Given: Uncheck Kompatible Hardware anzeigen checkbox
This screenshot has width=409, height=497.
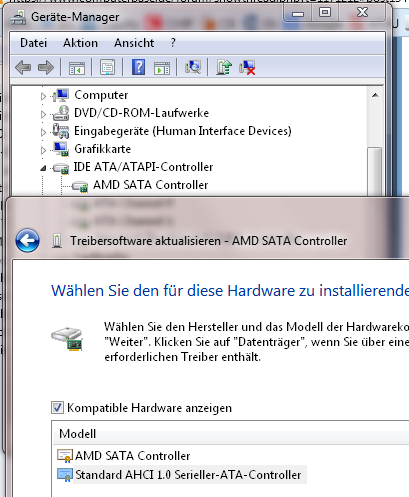Looking at the screenshot, I should 57,408.
